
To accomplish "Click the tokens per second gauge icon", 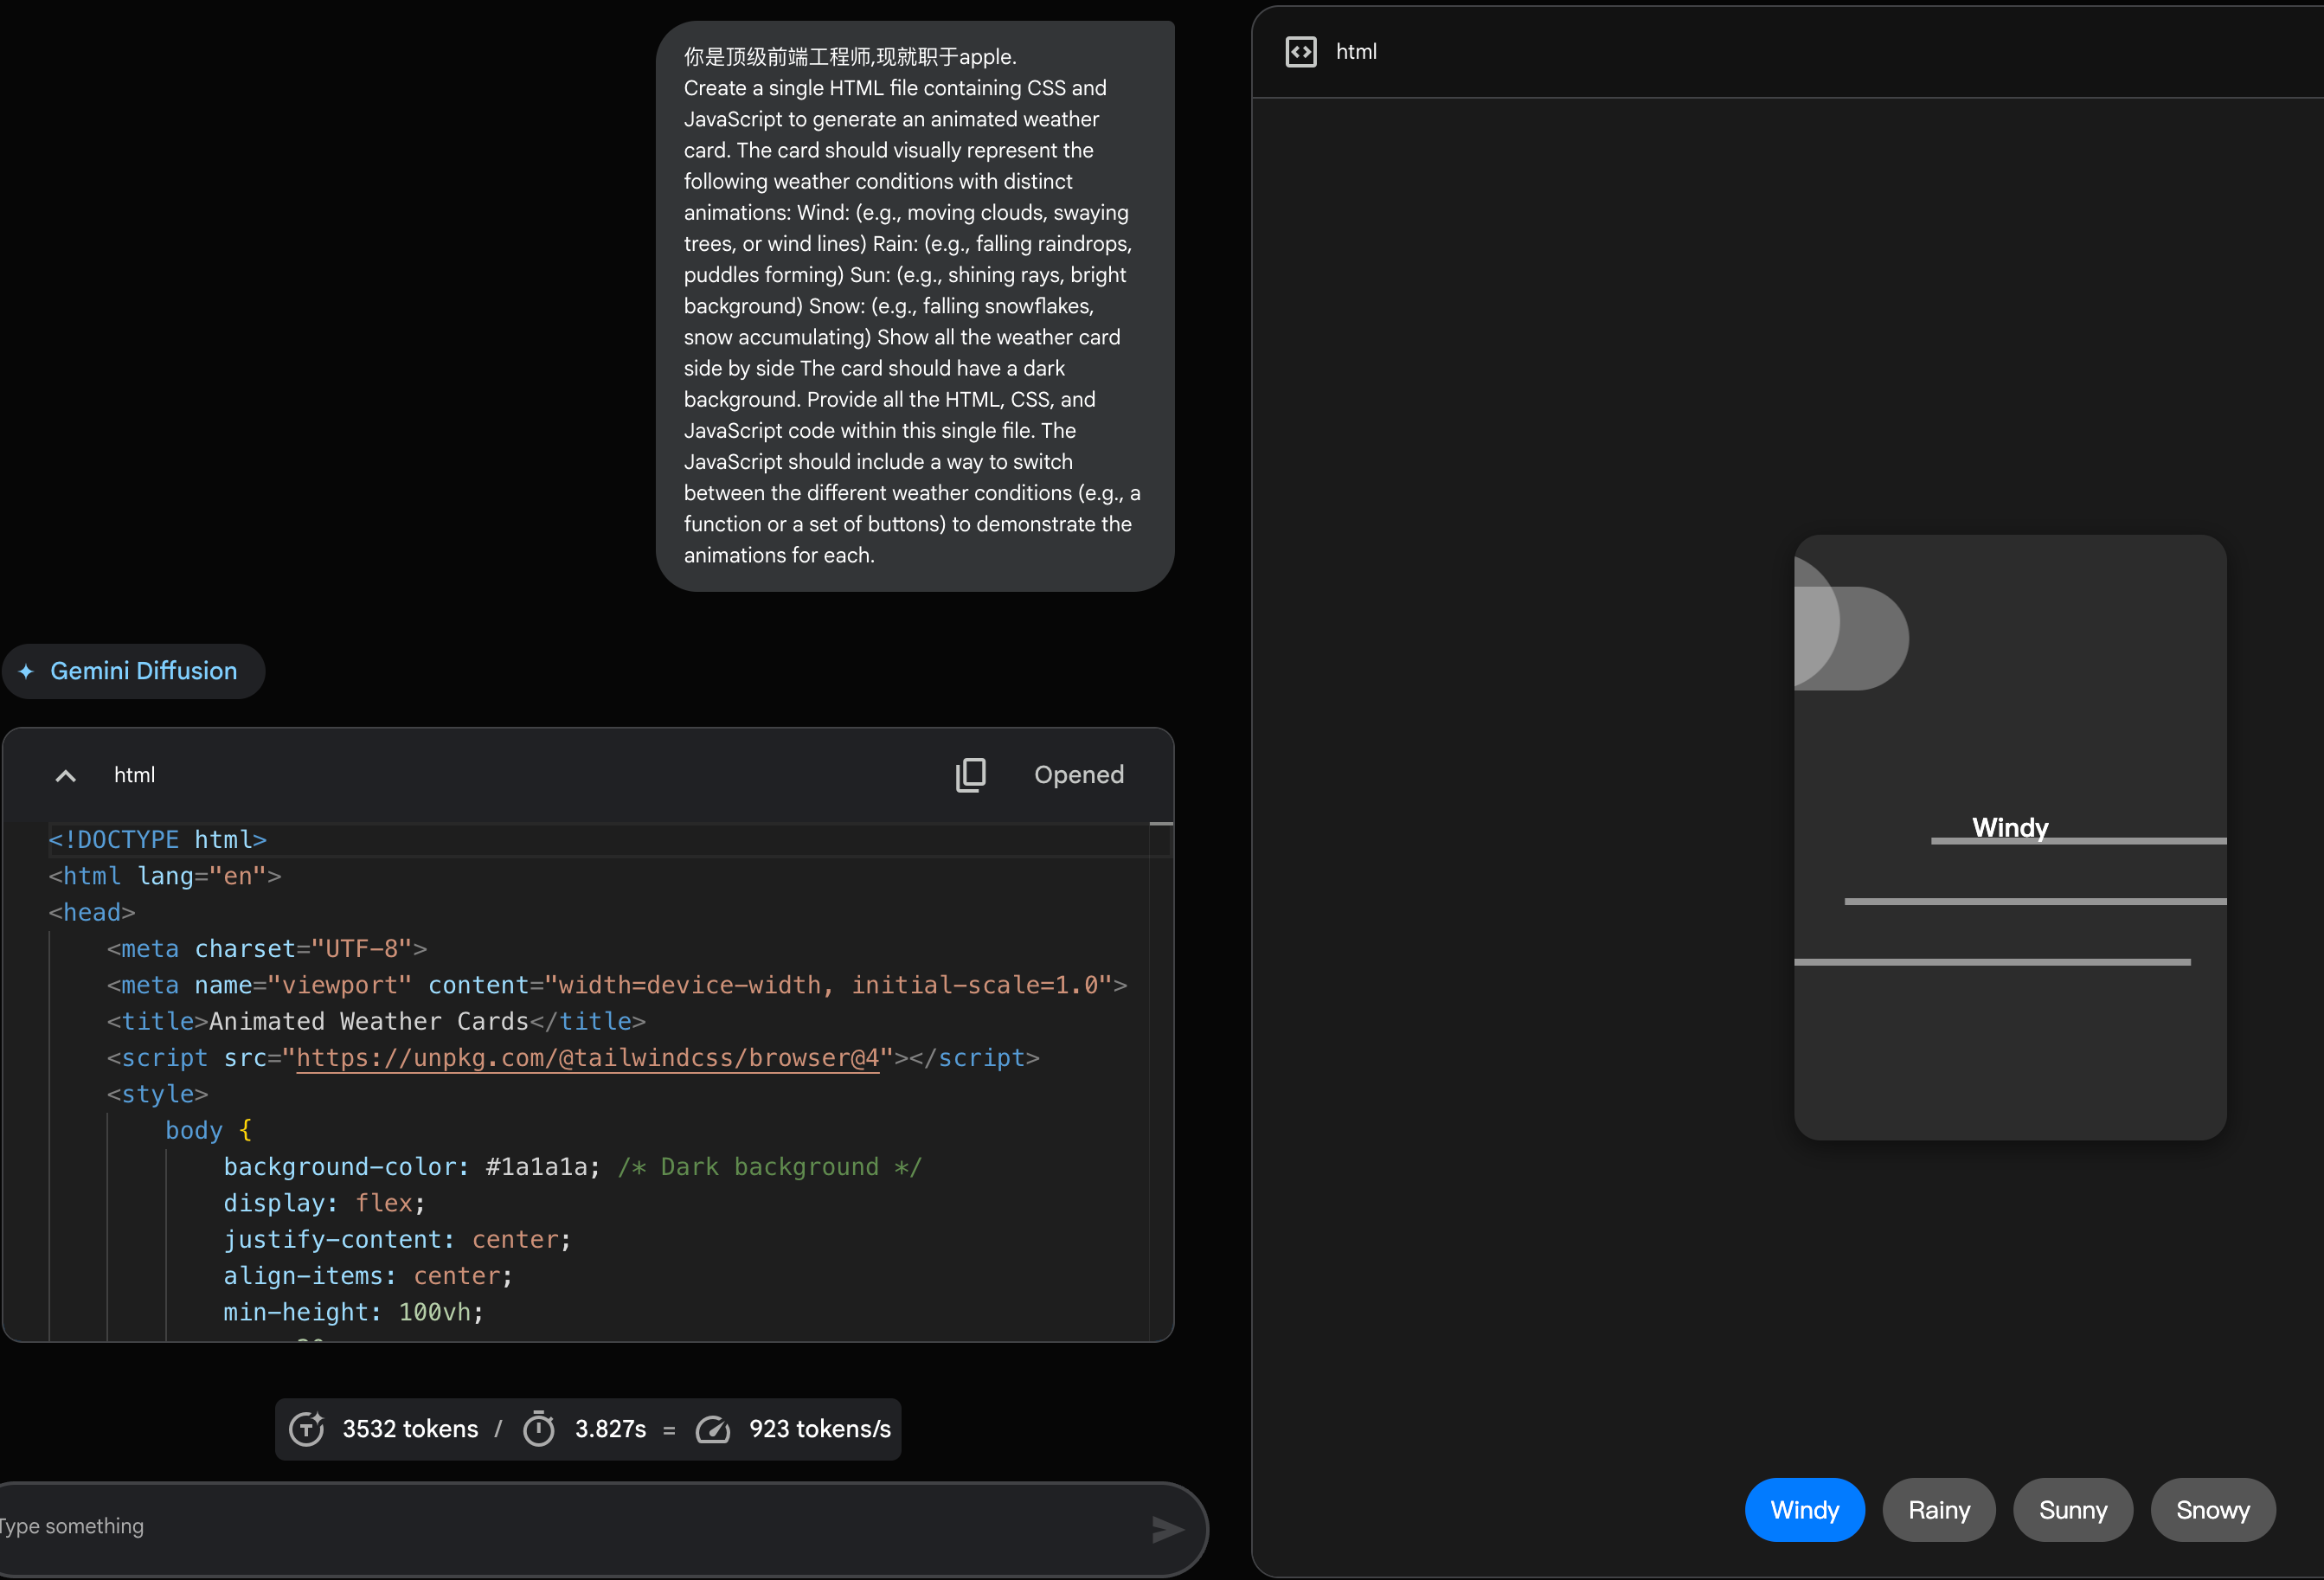I will point(713,1429).
